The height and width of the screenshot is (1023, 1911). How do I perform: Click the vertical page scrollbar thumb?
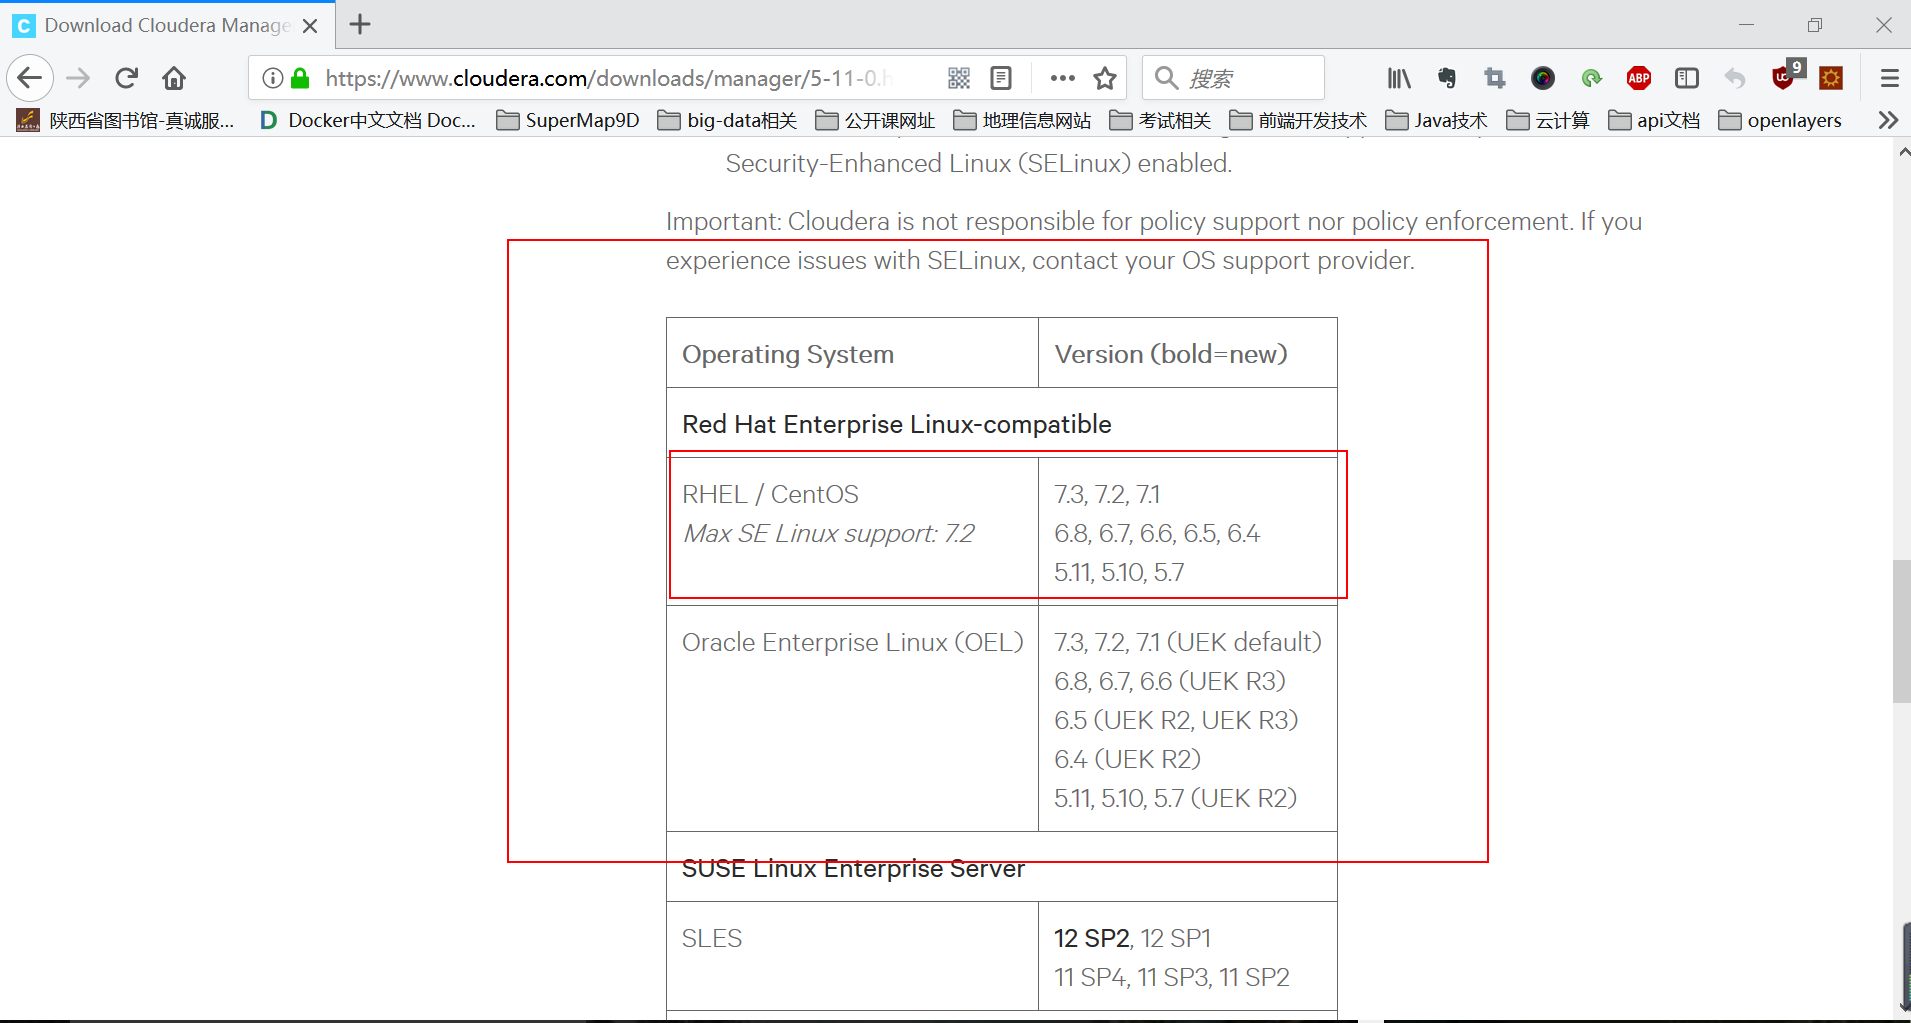click(x=1901, y=632)
